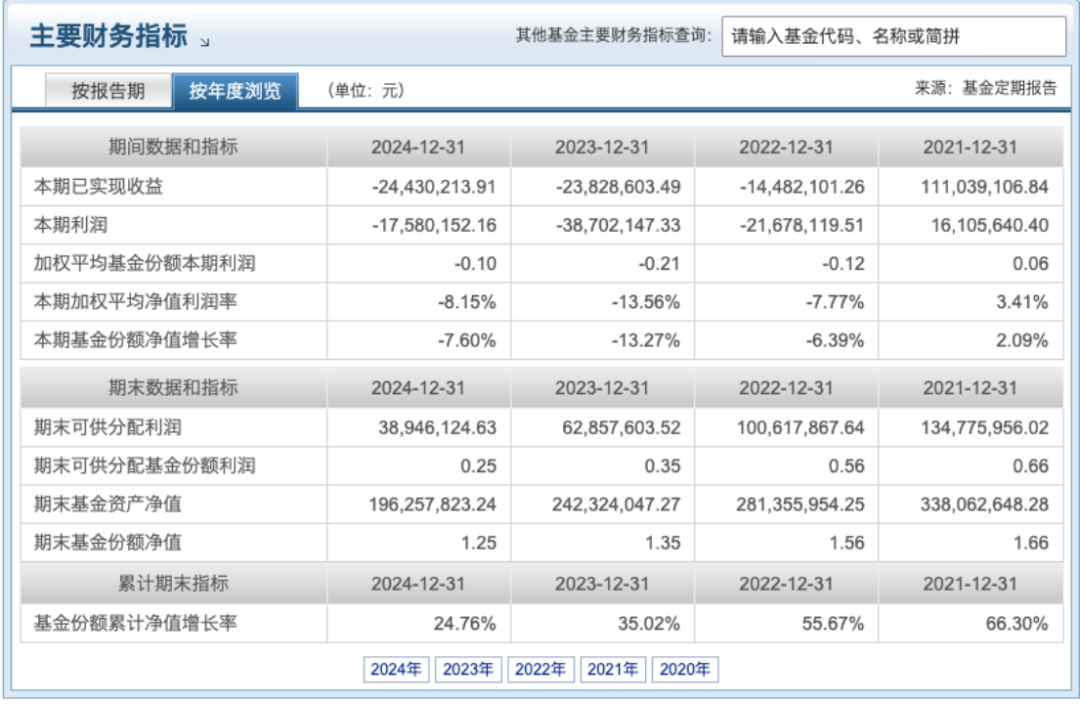Click the 来源：基金定期报告 source text
Image resolution: width=1080 pixels, height=704 pixels.
point(984,88)
